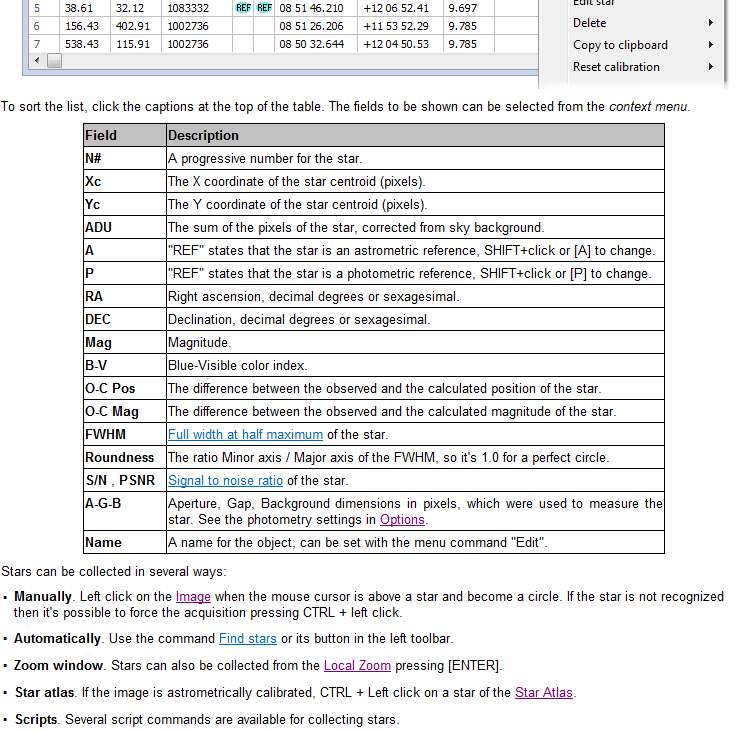This screenshot has height=731, width=736.
Task: Click the bold 'Scripts' bullet heading
Action: pyautogui.click(x=36, y=720)
